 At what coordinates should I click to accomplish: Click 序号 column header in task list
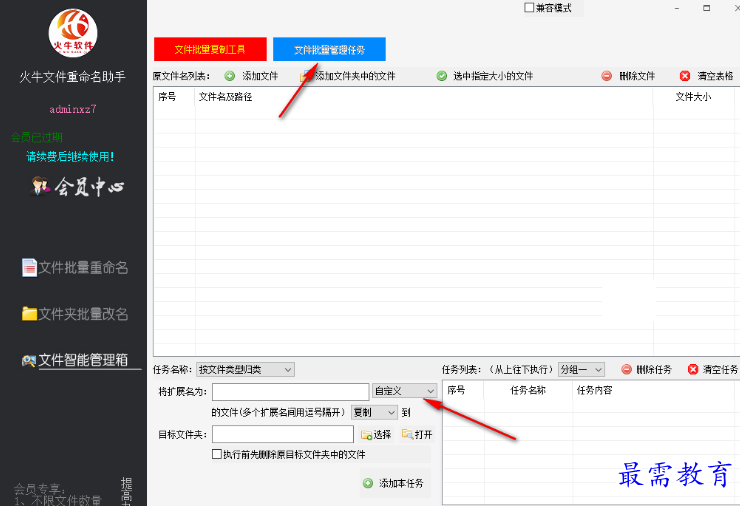point(456,390)
